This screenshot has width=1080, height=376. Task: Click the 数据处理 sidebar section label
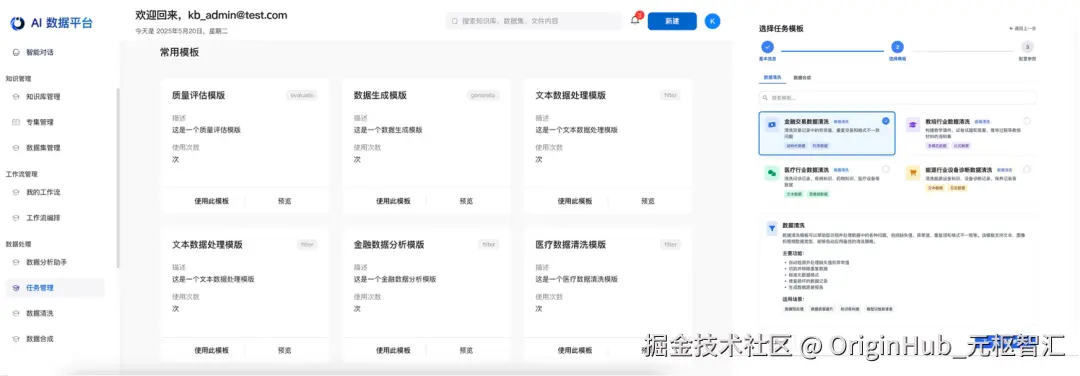pyautogui.click(x=19, y=244)
